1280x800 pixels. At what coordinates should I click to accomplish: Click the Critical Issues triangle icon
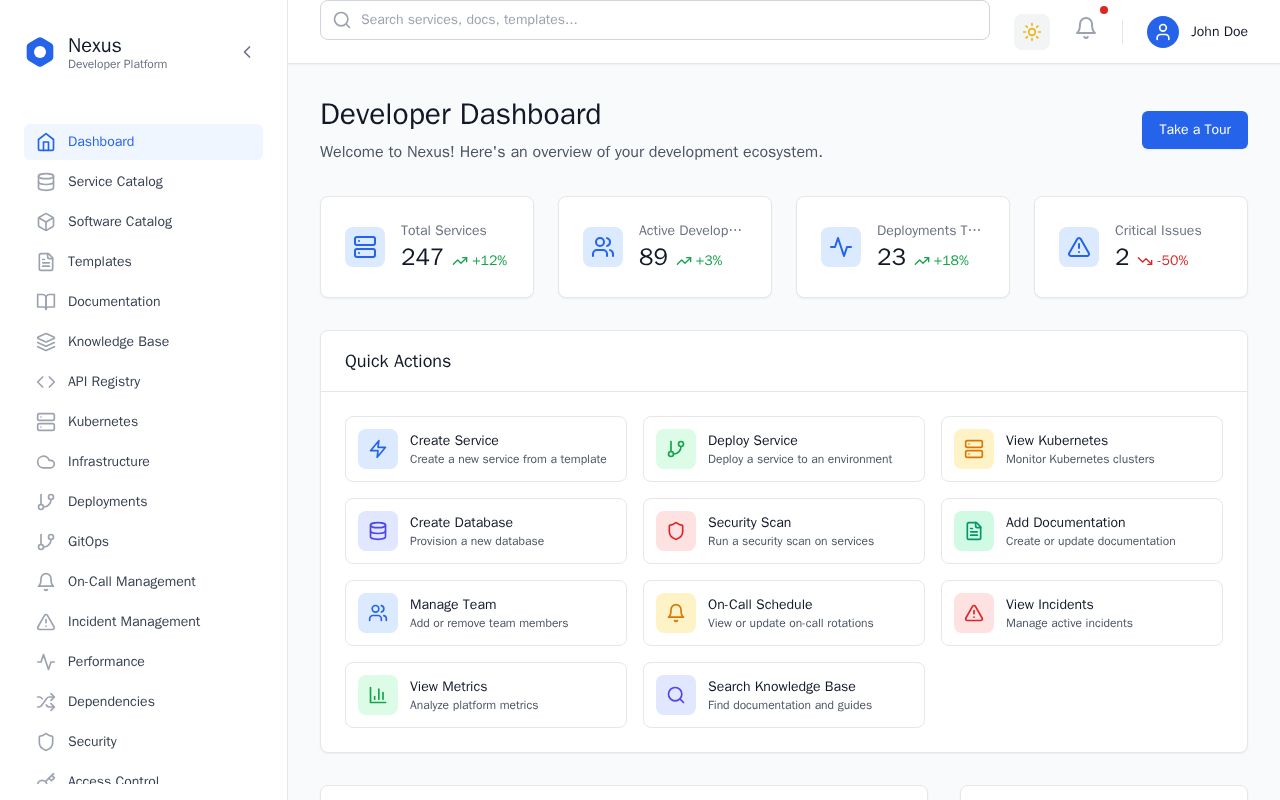(1079, 247)
